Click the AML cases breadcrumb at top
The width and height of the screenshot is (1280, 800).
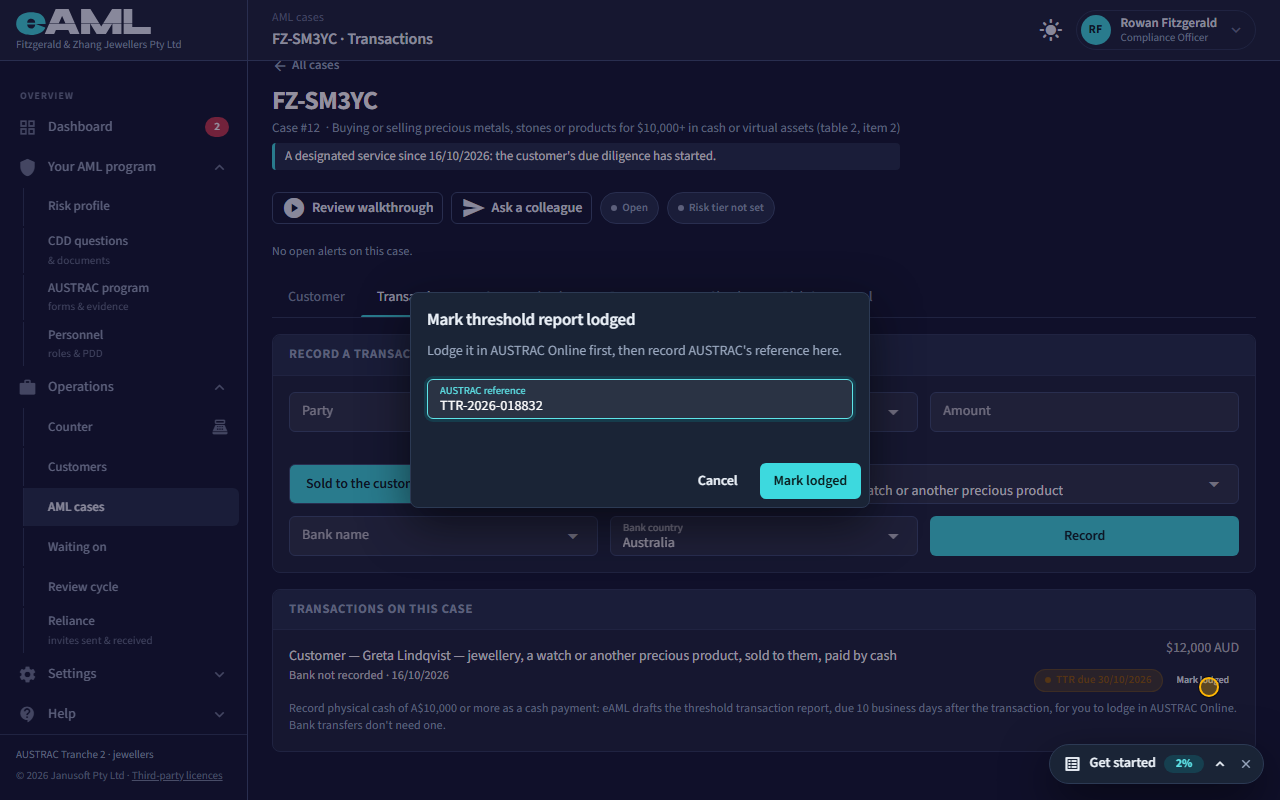[x=298, y=17]
